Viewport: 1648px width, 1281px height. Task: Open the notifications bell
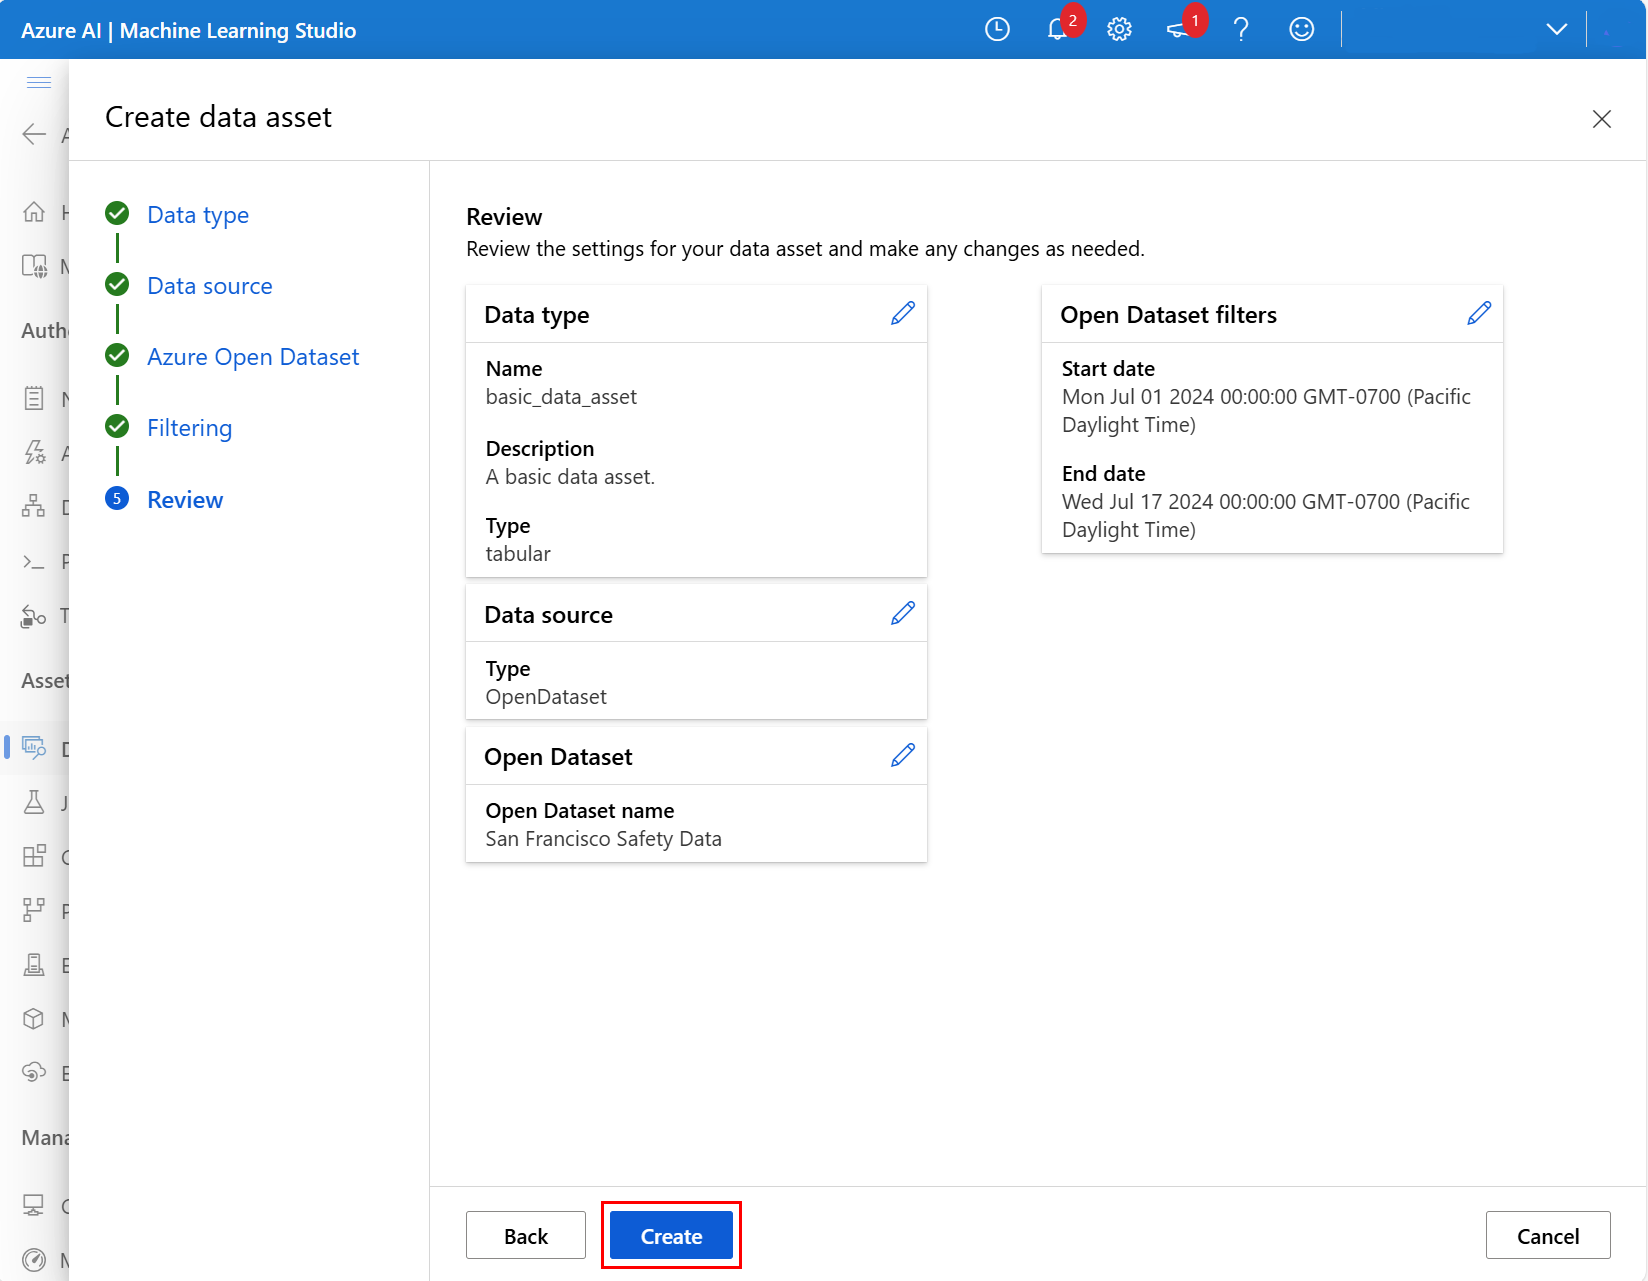(1057, 30)
